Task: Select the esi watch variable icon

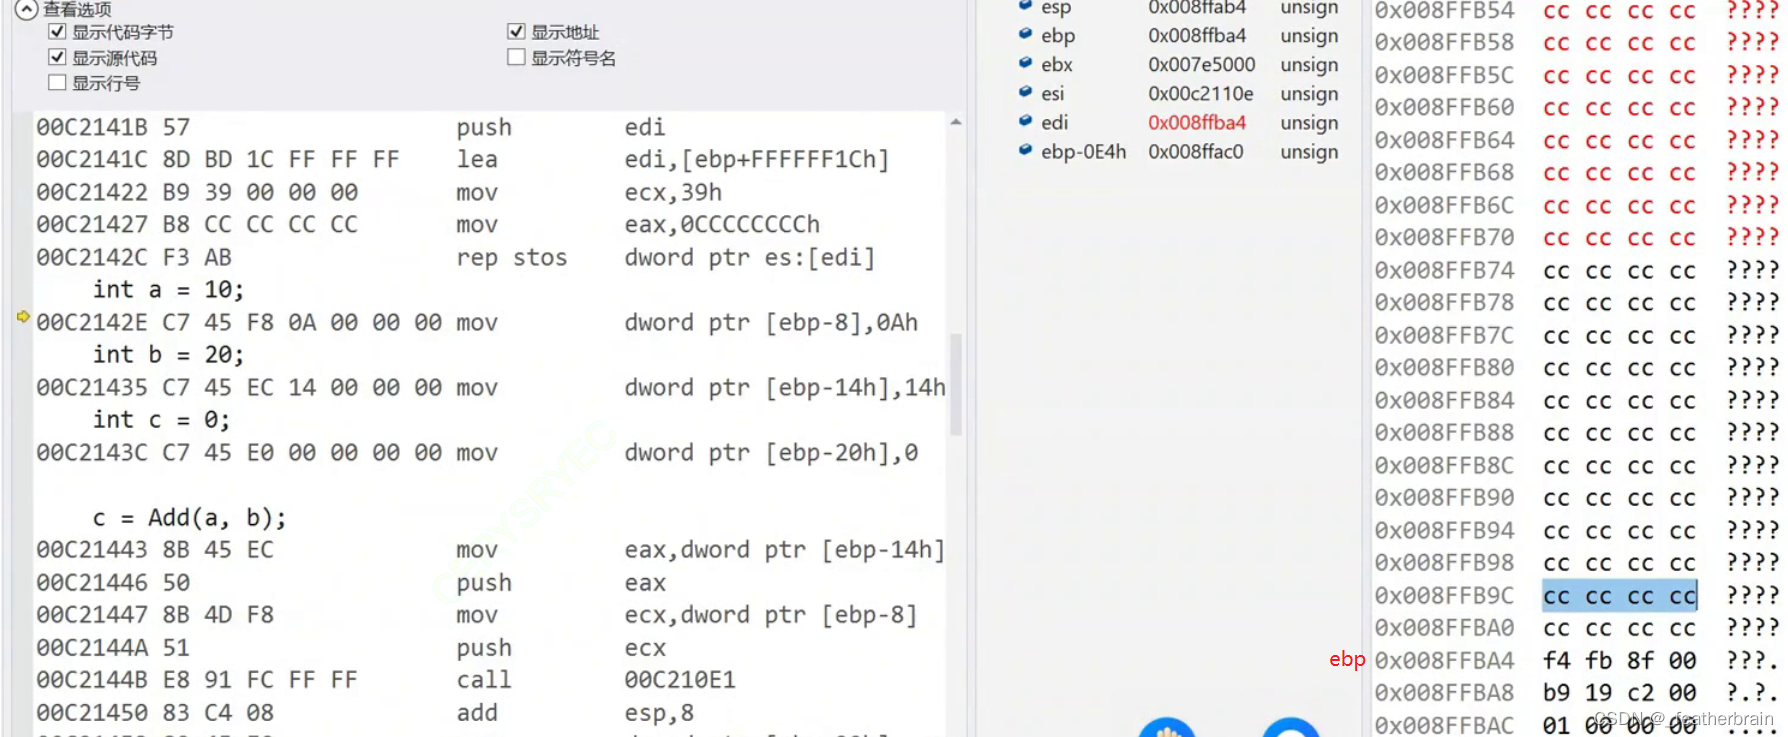Action: [1025, 92]
